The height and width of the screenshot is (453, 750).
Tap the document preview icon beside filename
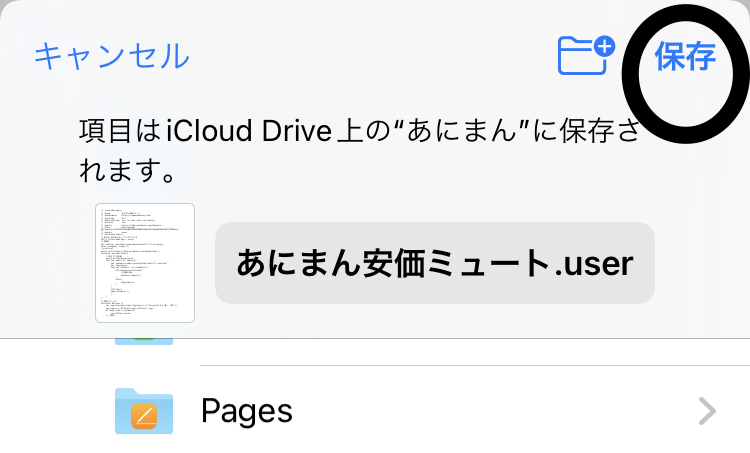click(x=145, y=263)
